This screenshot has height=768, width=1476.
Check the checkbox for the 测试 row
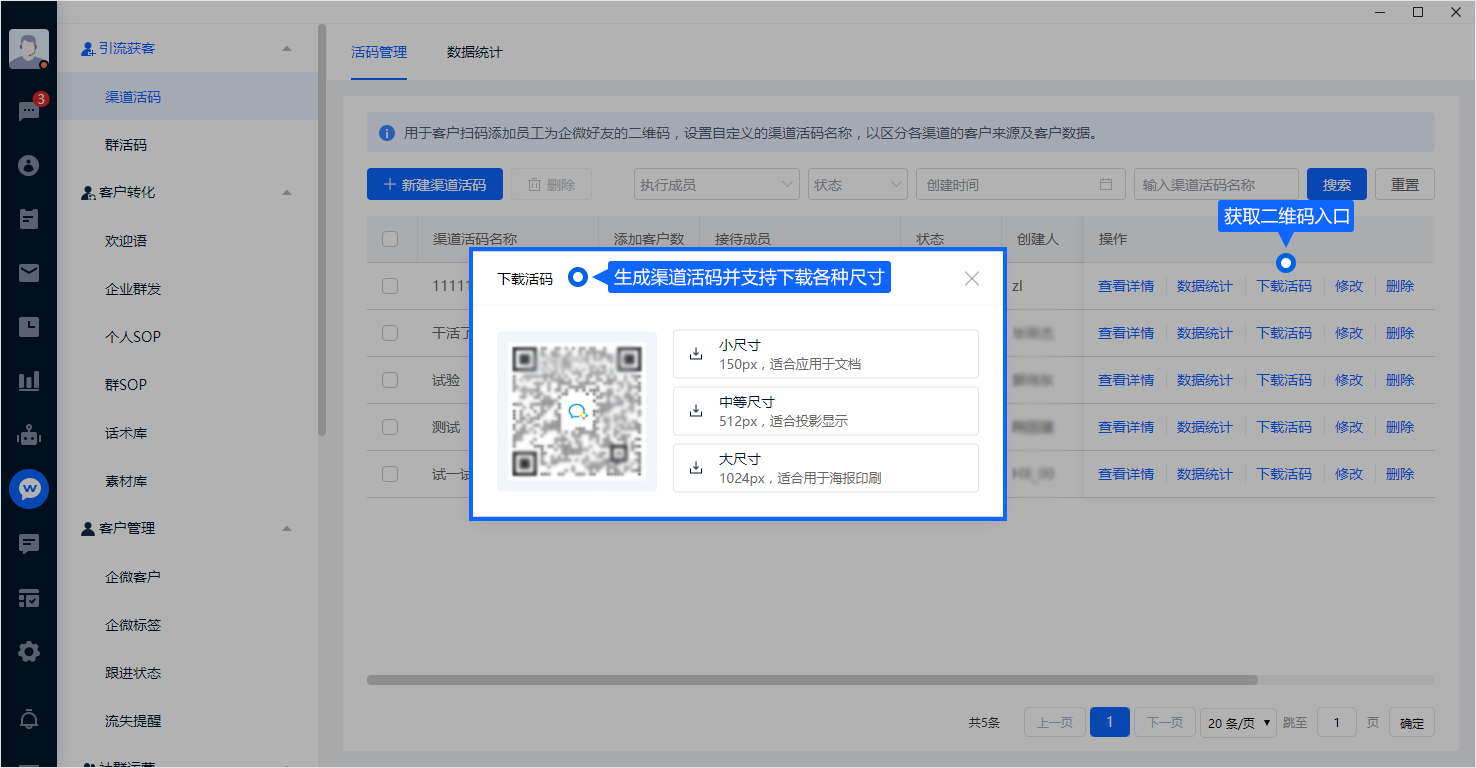tap(390, 427)
